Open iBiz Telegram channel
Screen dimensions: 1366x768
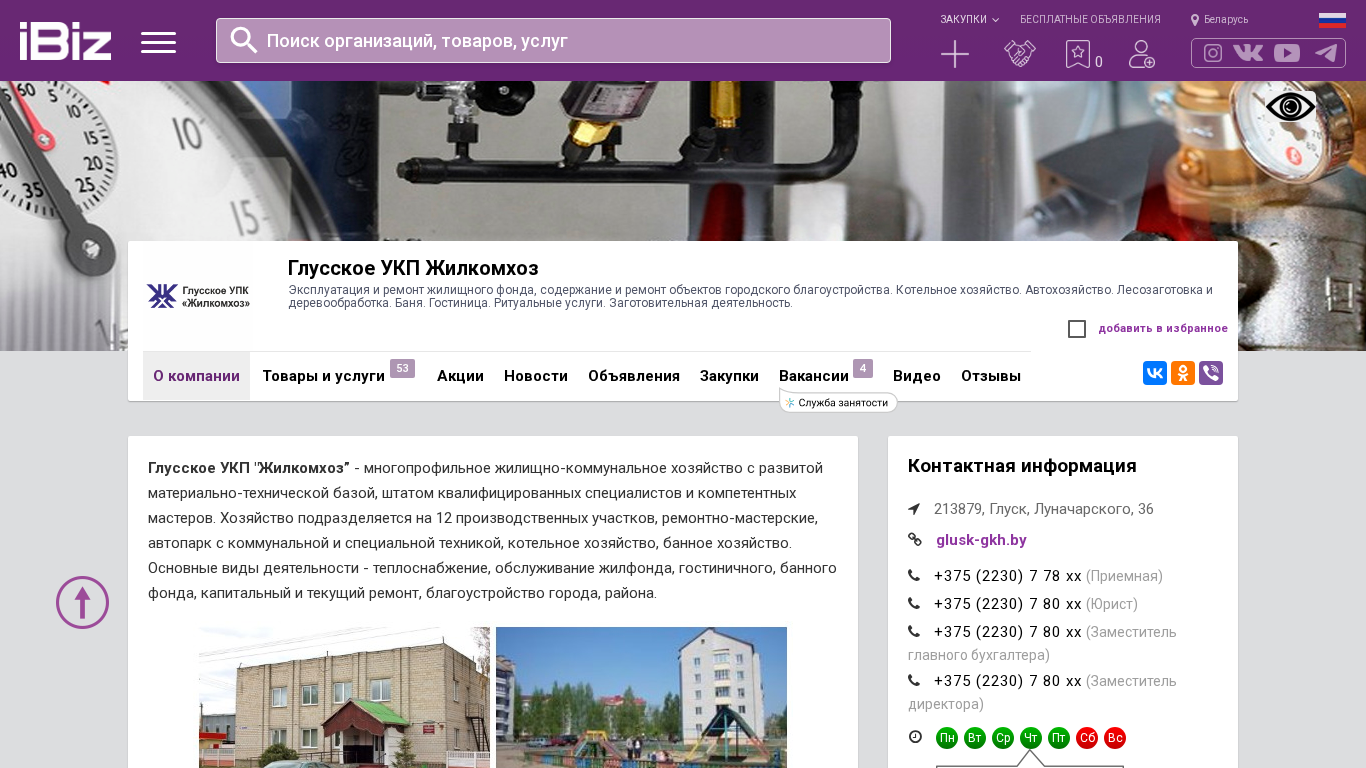[x=1326, y=53]
